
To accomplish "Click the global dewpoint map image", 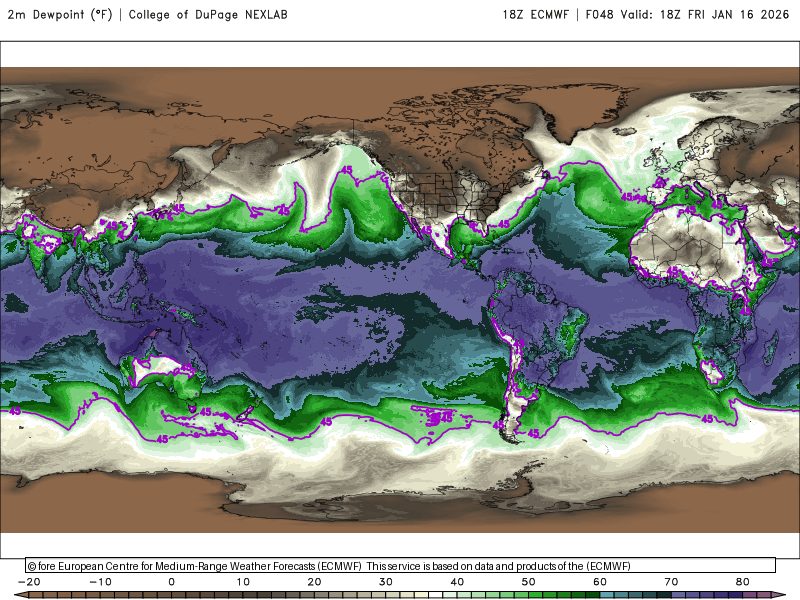I will 400,300.
